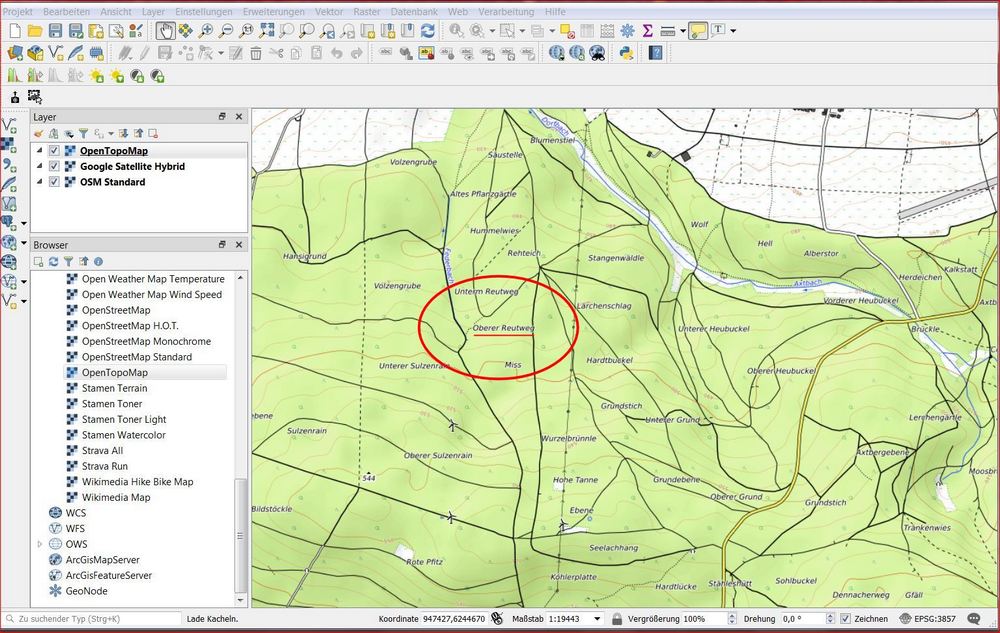Click the Open Project folder icon
Image resolution: width=1000 pixels, height=633 pixels.
36,31
